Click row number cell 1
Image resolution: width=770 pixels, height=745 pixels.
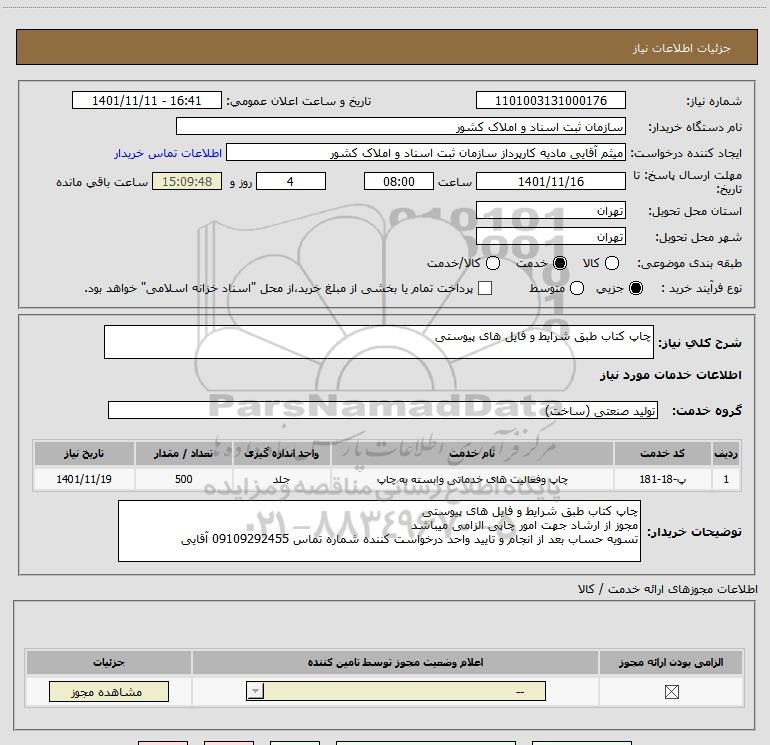[x=726, y=479]
